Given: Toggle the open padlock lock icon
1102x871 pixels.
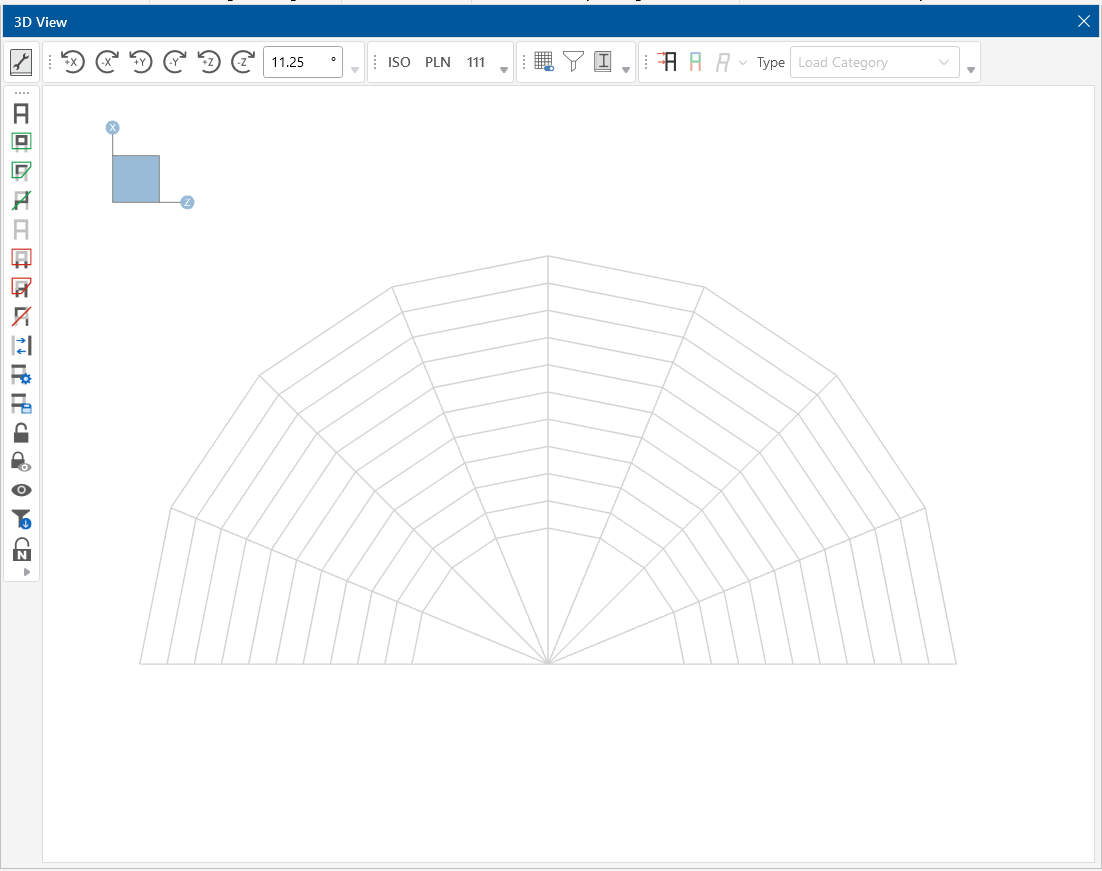Looking at the screenshot, I should click(21, 433).
